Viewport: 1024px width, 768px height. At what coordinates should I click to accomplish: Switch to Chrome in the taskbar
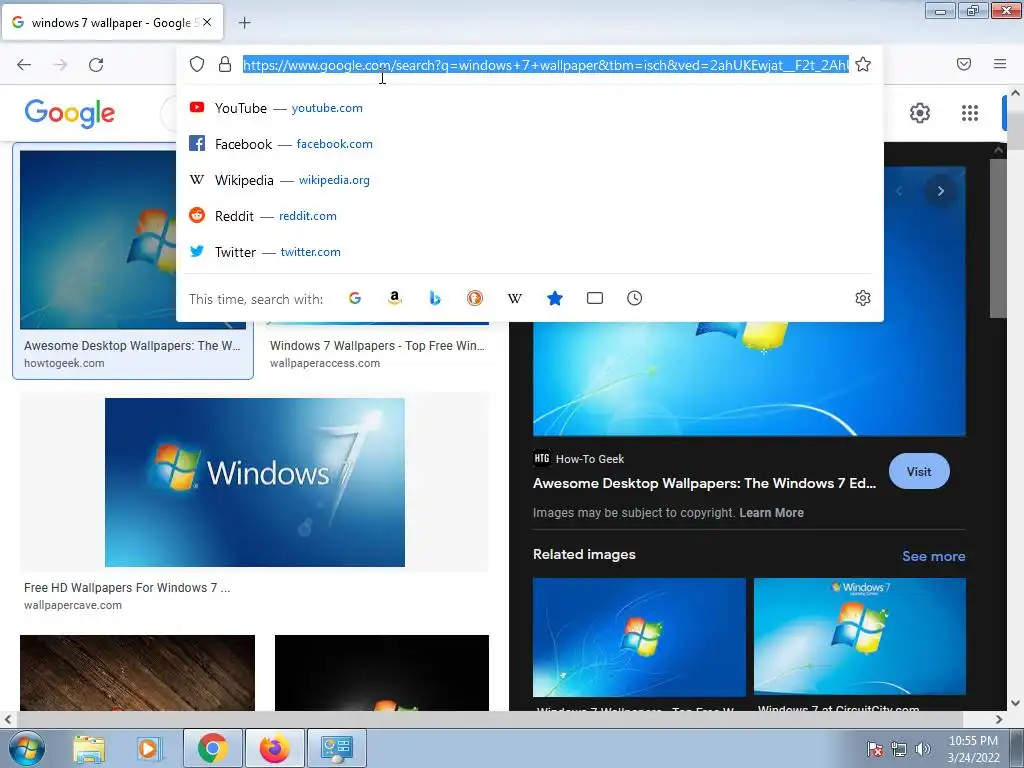(213, 748)
